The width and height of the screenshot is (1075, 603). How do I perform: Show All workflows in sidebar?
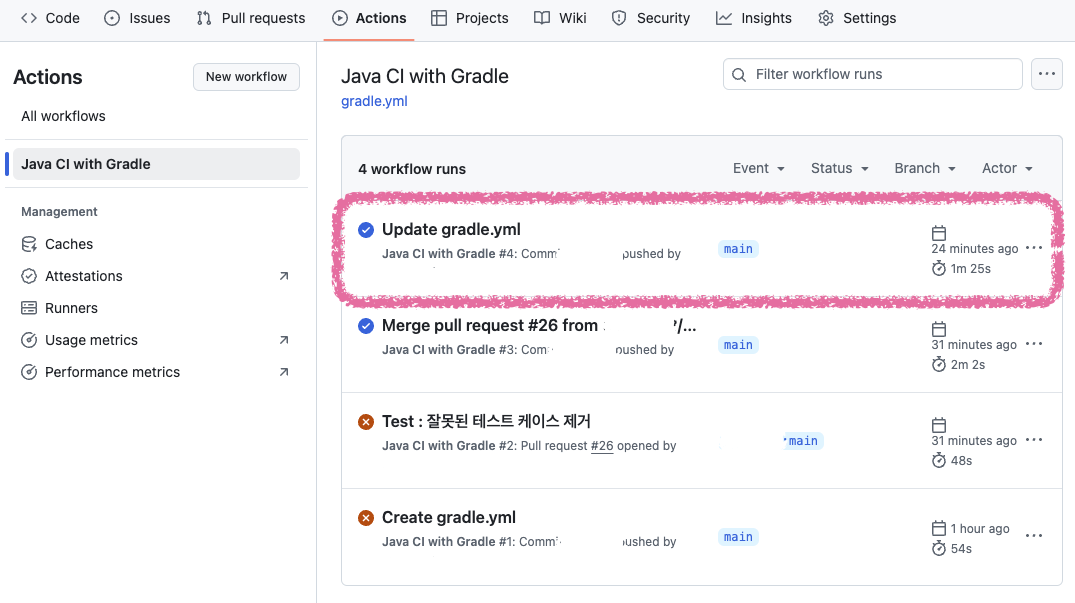(x=63, y=116)
